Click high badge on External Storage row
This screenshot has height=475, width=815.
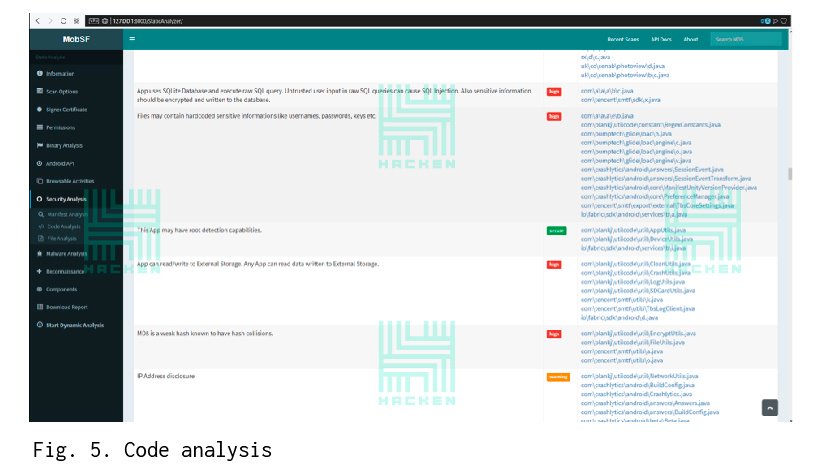(554, 265)
